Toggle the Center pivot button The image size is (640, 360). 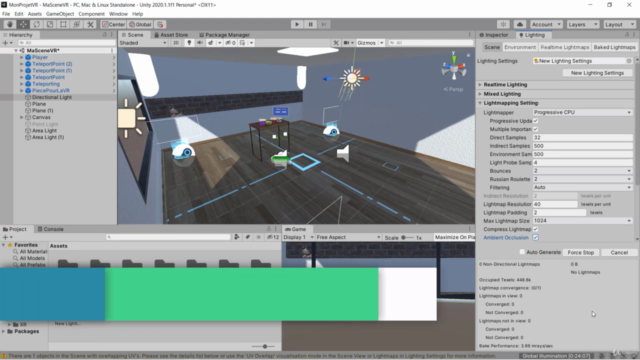[113, 24]
